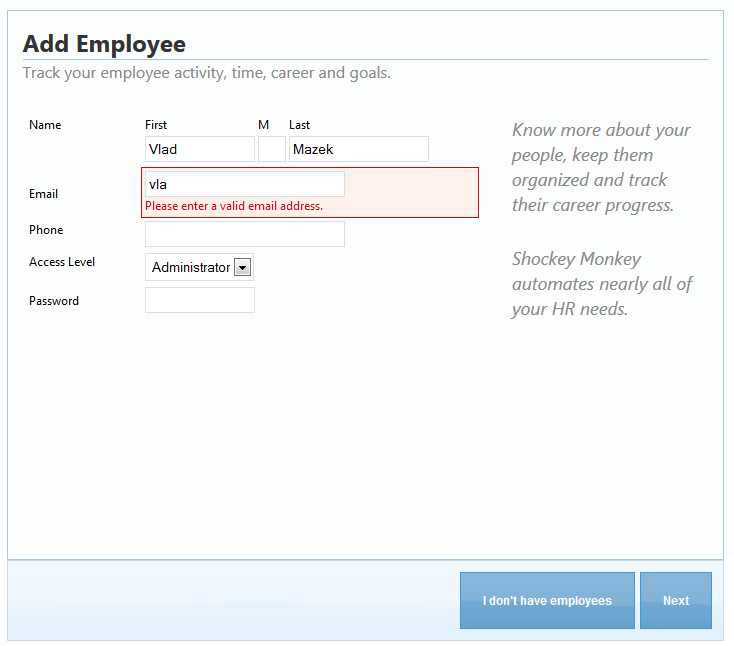The image size is (734, 646).
Task: Open the Access Level Administrator dropdown
Action: [200, 267]
